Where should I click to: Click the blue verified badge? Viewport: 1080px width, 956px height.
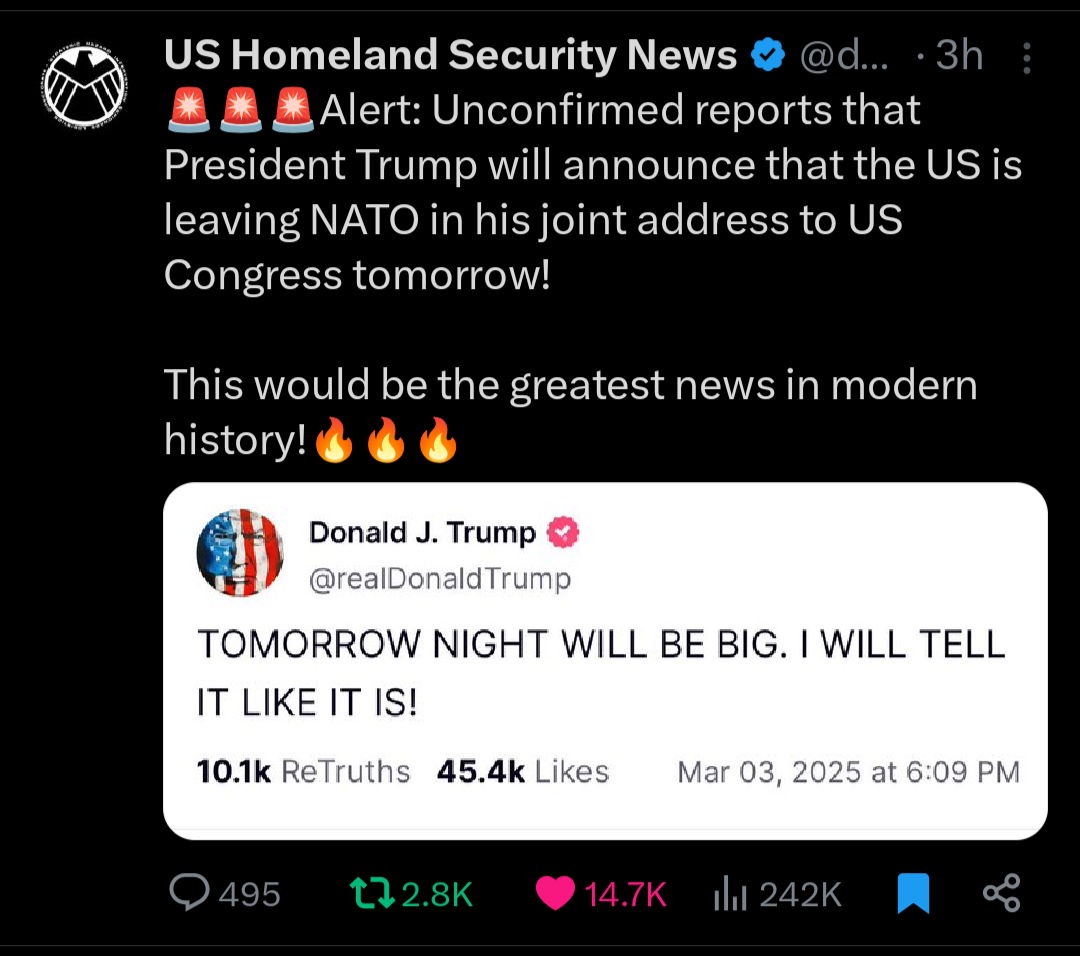[768, 57]
